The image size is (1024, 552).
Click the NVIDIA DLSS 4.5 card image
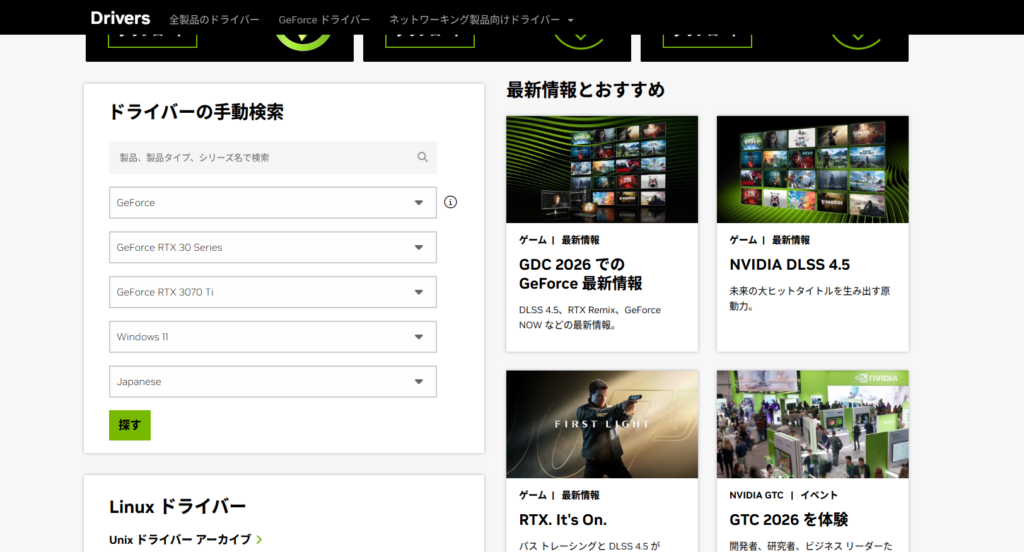pyautogui.click(x=812, y=169)
